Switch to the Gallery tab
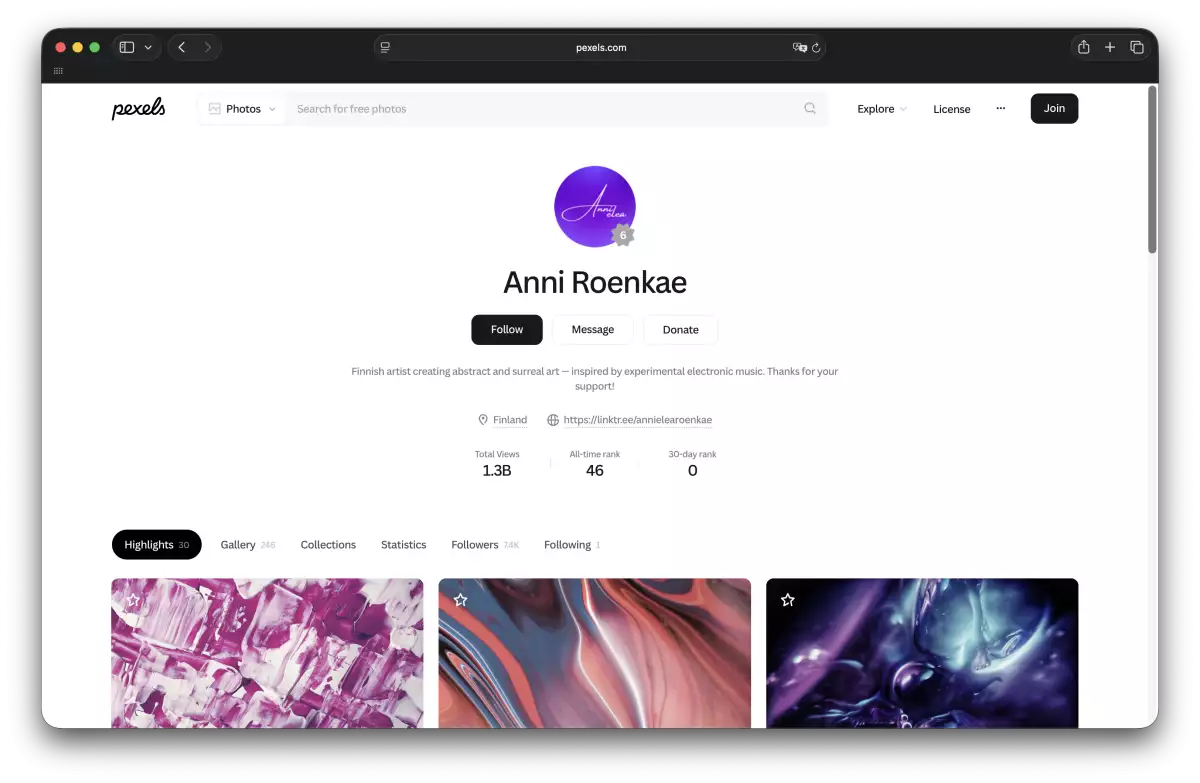The height and width of the screenshot is (783, 1200). pyautogui.click(x=247, y=545)
